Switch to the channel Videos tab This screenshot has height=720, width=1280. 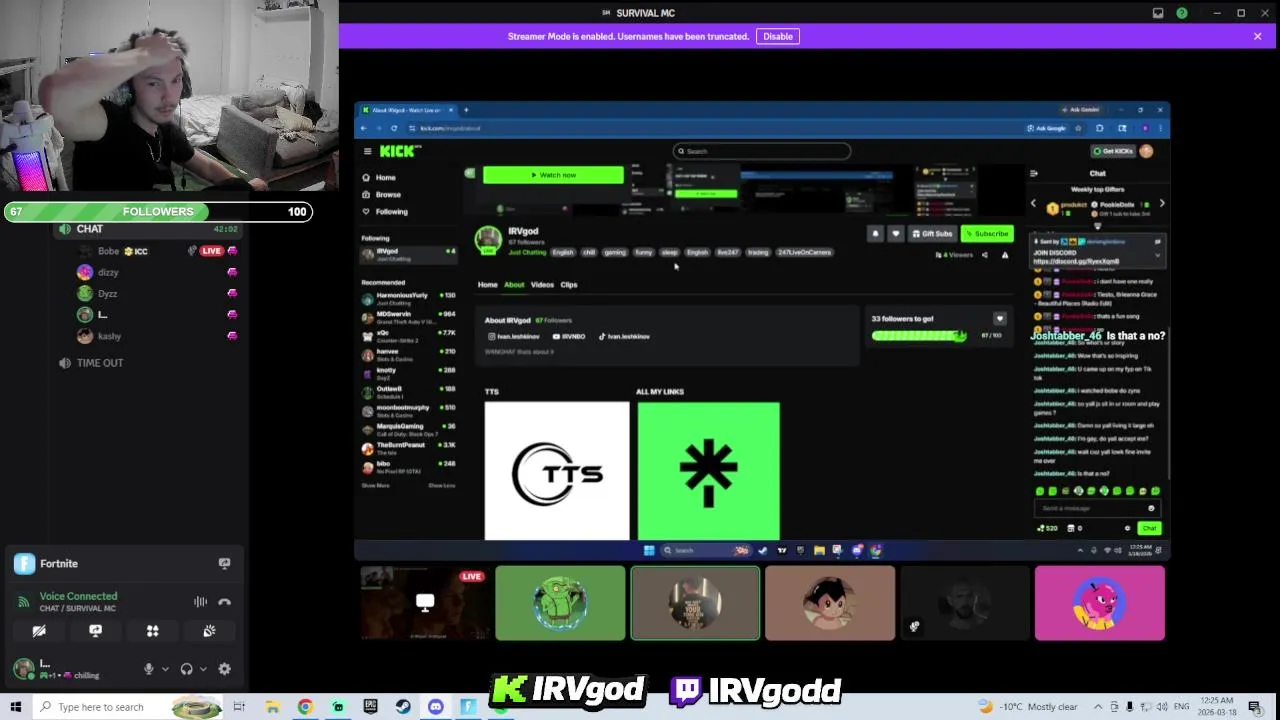[542, 285]
